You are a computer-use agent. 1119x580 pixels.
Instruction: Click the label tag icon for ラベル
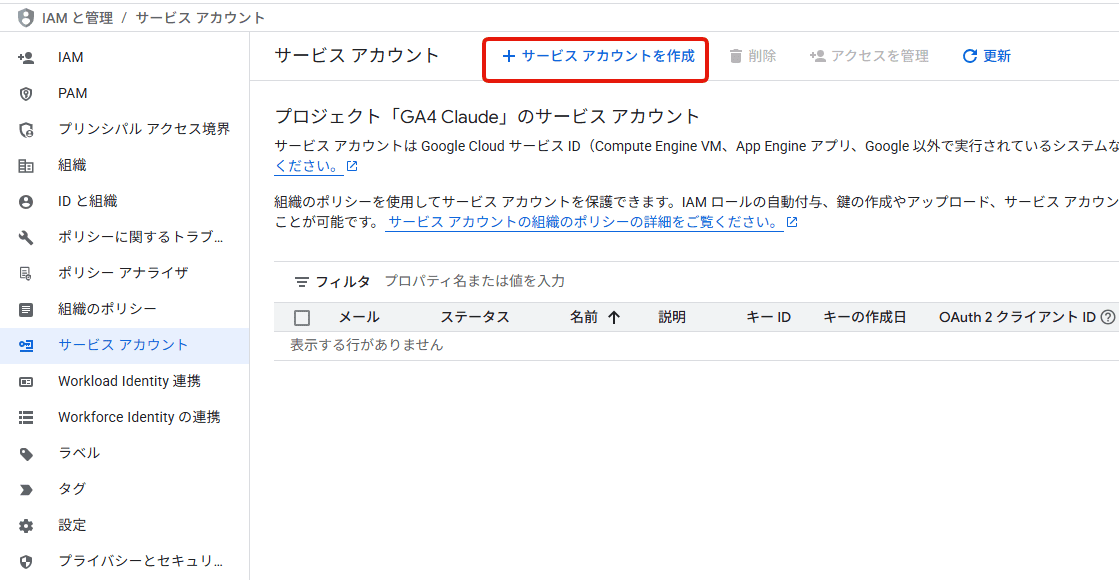coord(26,453)
